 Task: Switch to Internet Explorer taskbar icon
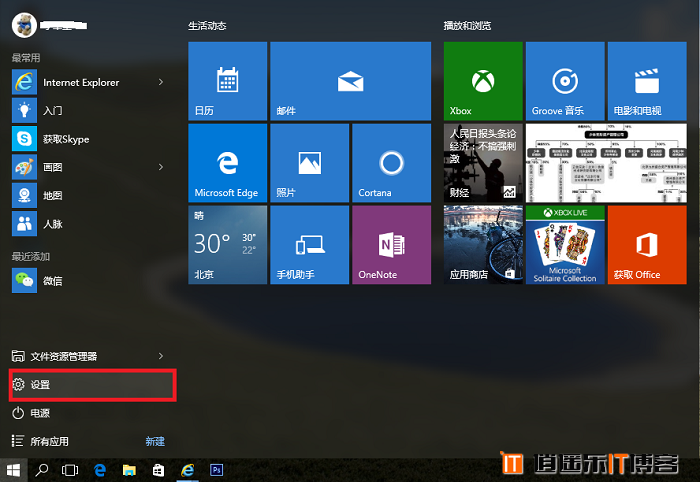(188, 470)
